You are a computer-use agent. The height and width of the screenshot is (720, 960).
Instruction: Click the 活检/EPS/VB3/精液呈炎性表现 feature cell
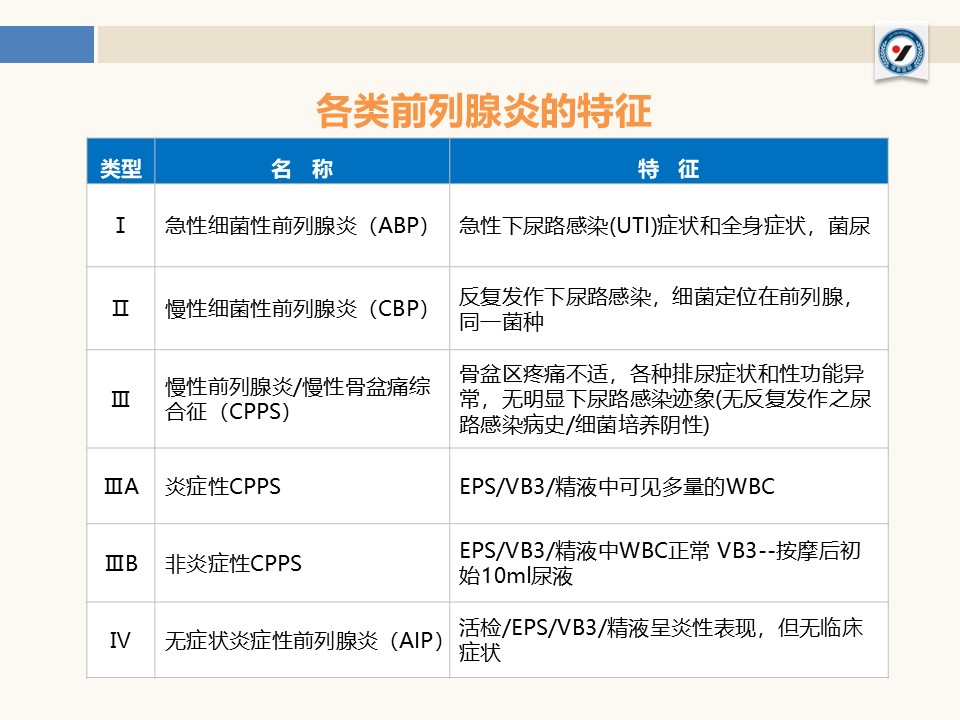coord(669,640)
